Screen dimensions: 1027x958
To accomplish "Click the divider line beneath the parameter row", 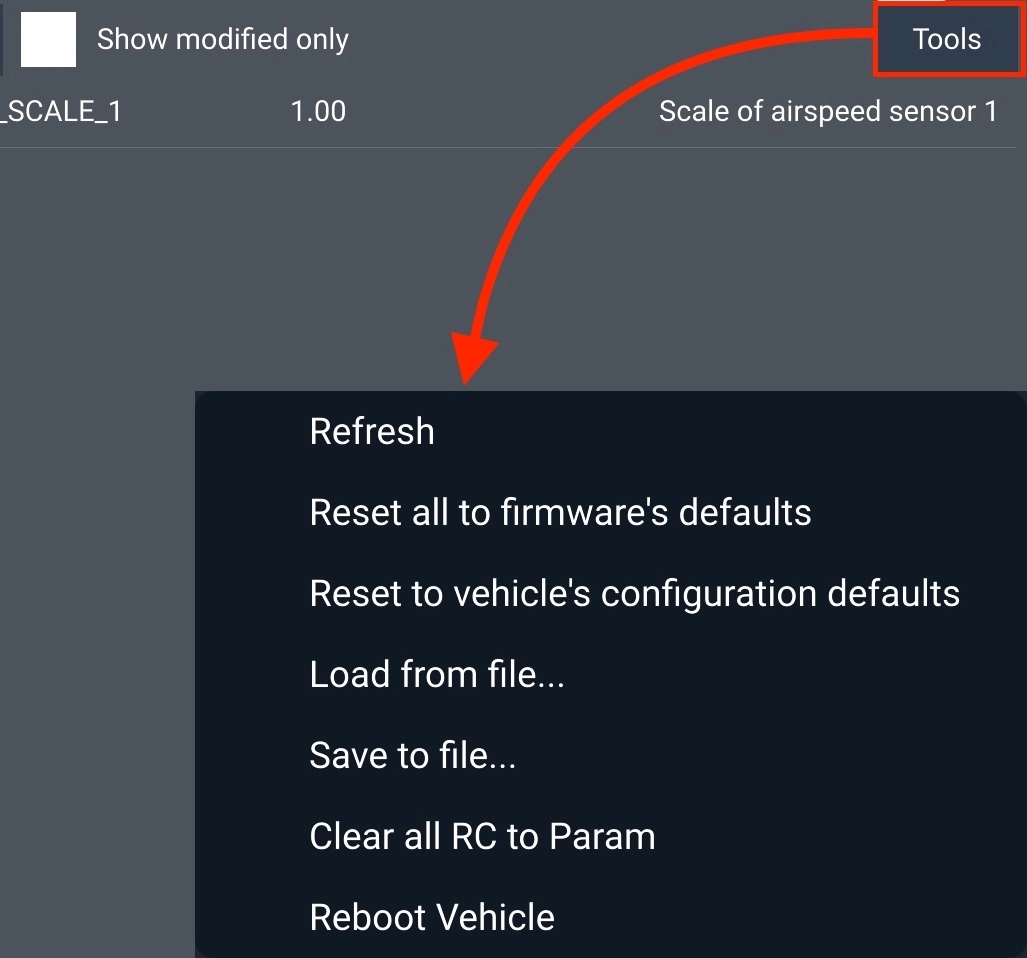I will tap(500, 149).
